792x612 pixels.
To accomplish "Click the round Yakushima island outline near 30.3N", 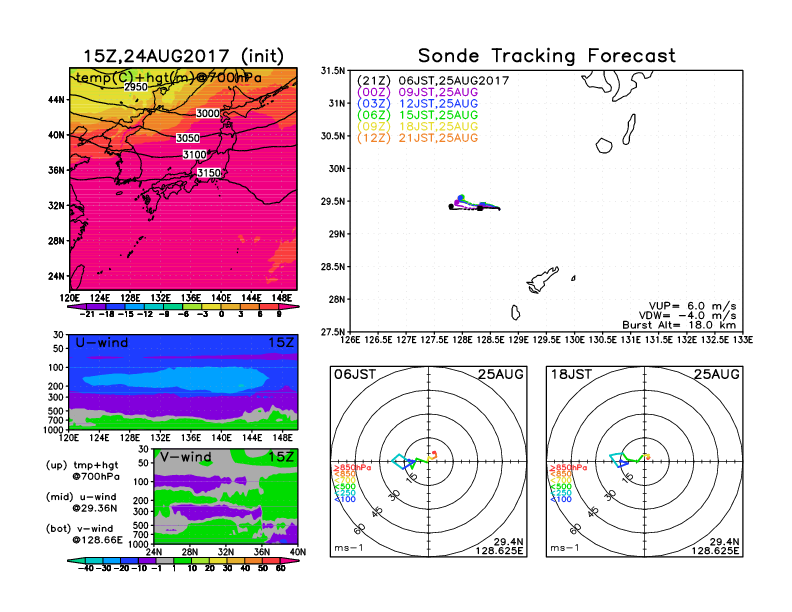I will click(x=604, y=145).
